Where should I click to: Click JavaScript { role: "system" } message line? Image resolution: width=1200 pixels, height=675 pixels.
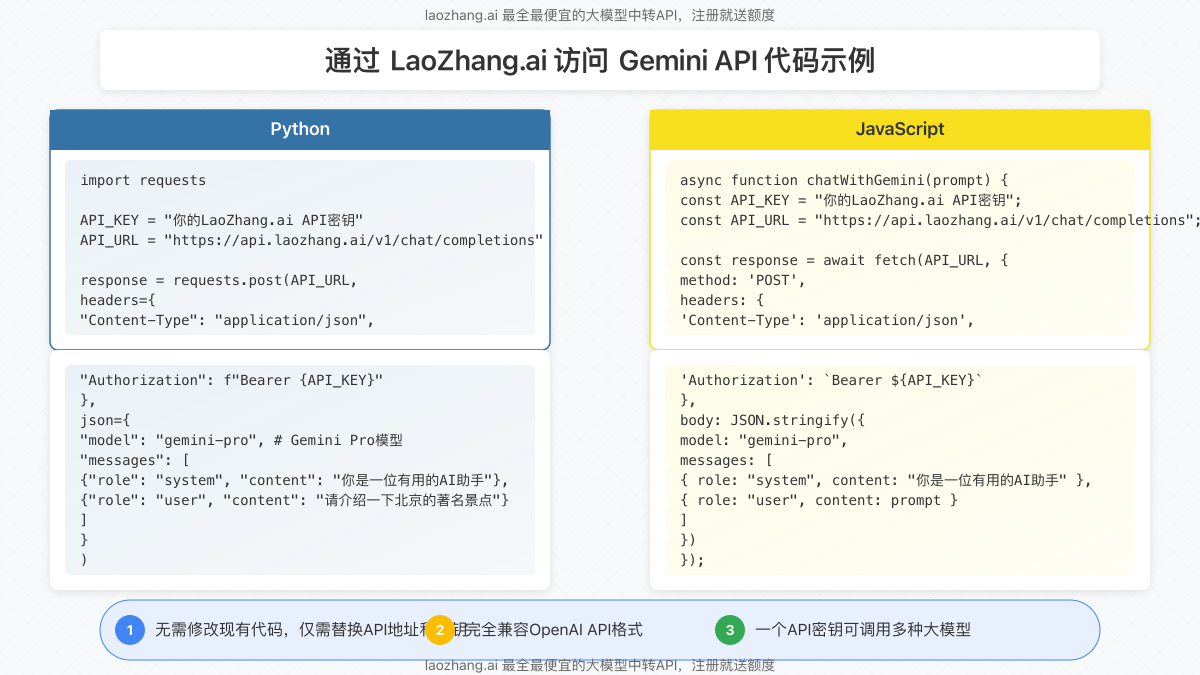pos(886,480)
